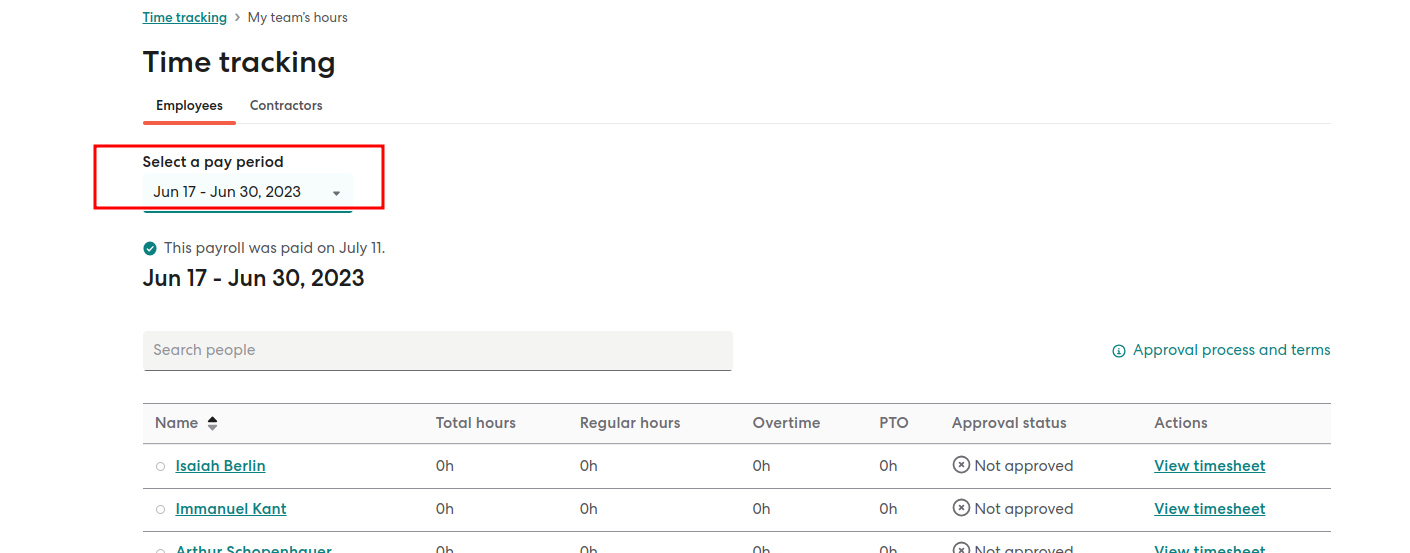Screen dimensions: 1410x553
Task: Select the circle next to Isaiah Berlin
Action: pyautogui.click(x=160, y=467)
